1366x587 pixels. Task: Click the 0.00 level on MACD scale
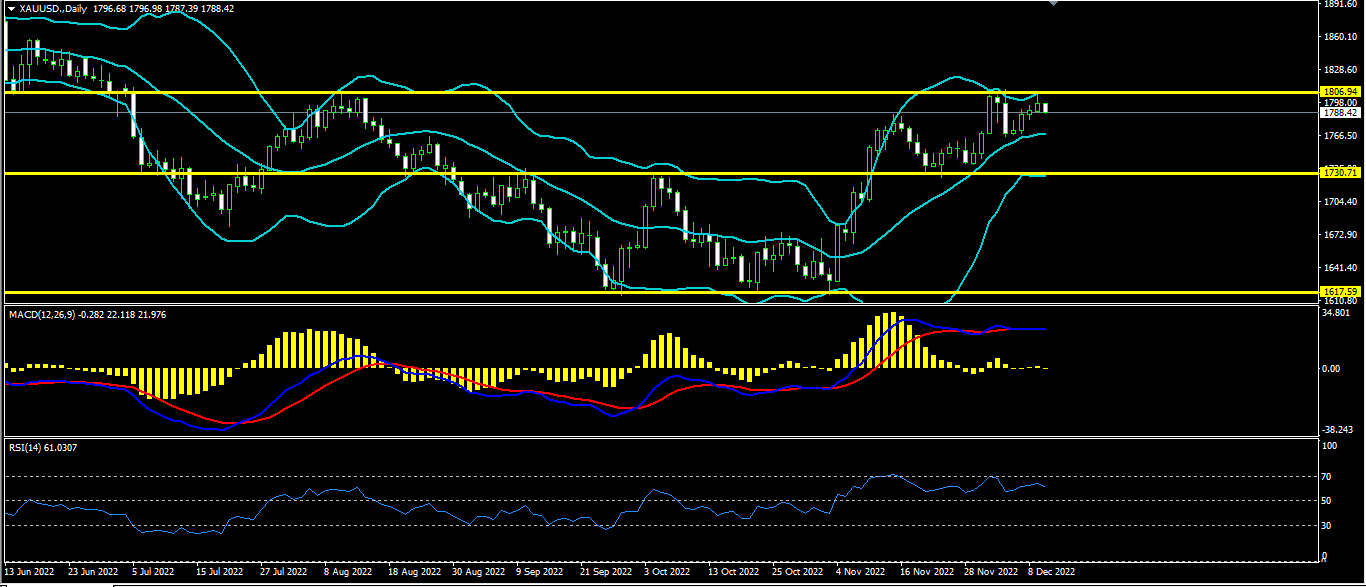point(1332,368)
